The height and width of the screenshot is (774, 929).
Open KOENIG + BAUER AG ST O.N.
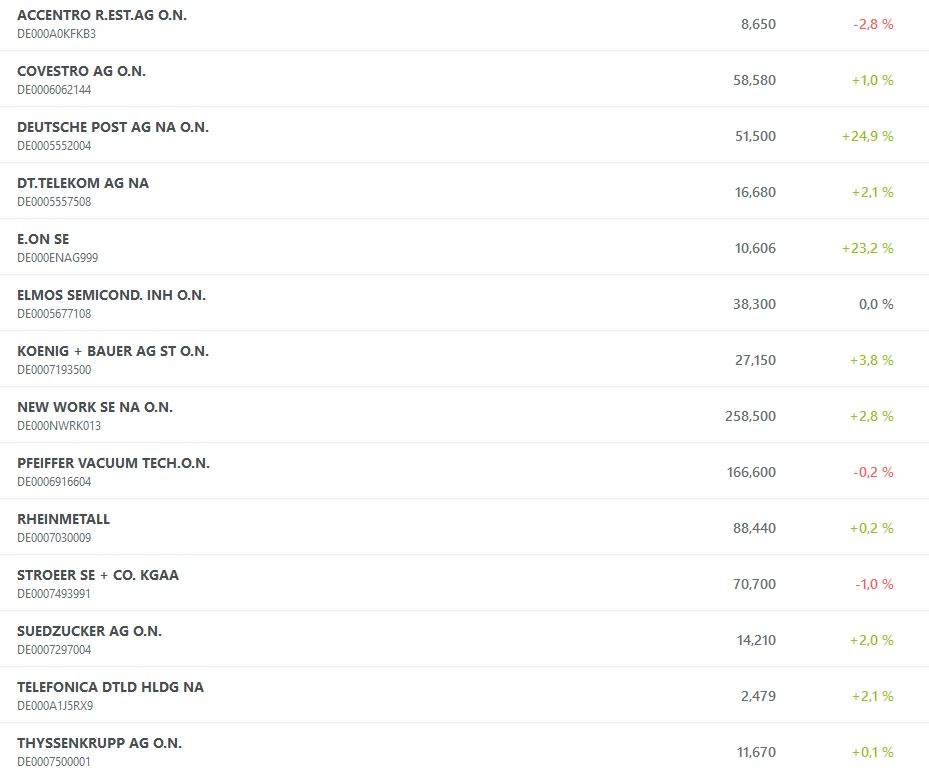point(113,352)
